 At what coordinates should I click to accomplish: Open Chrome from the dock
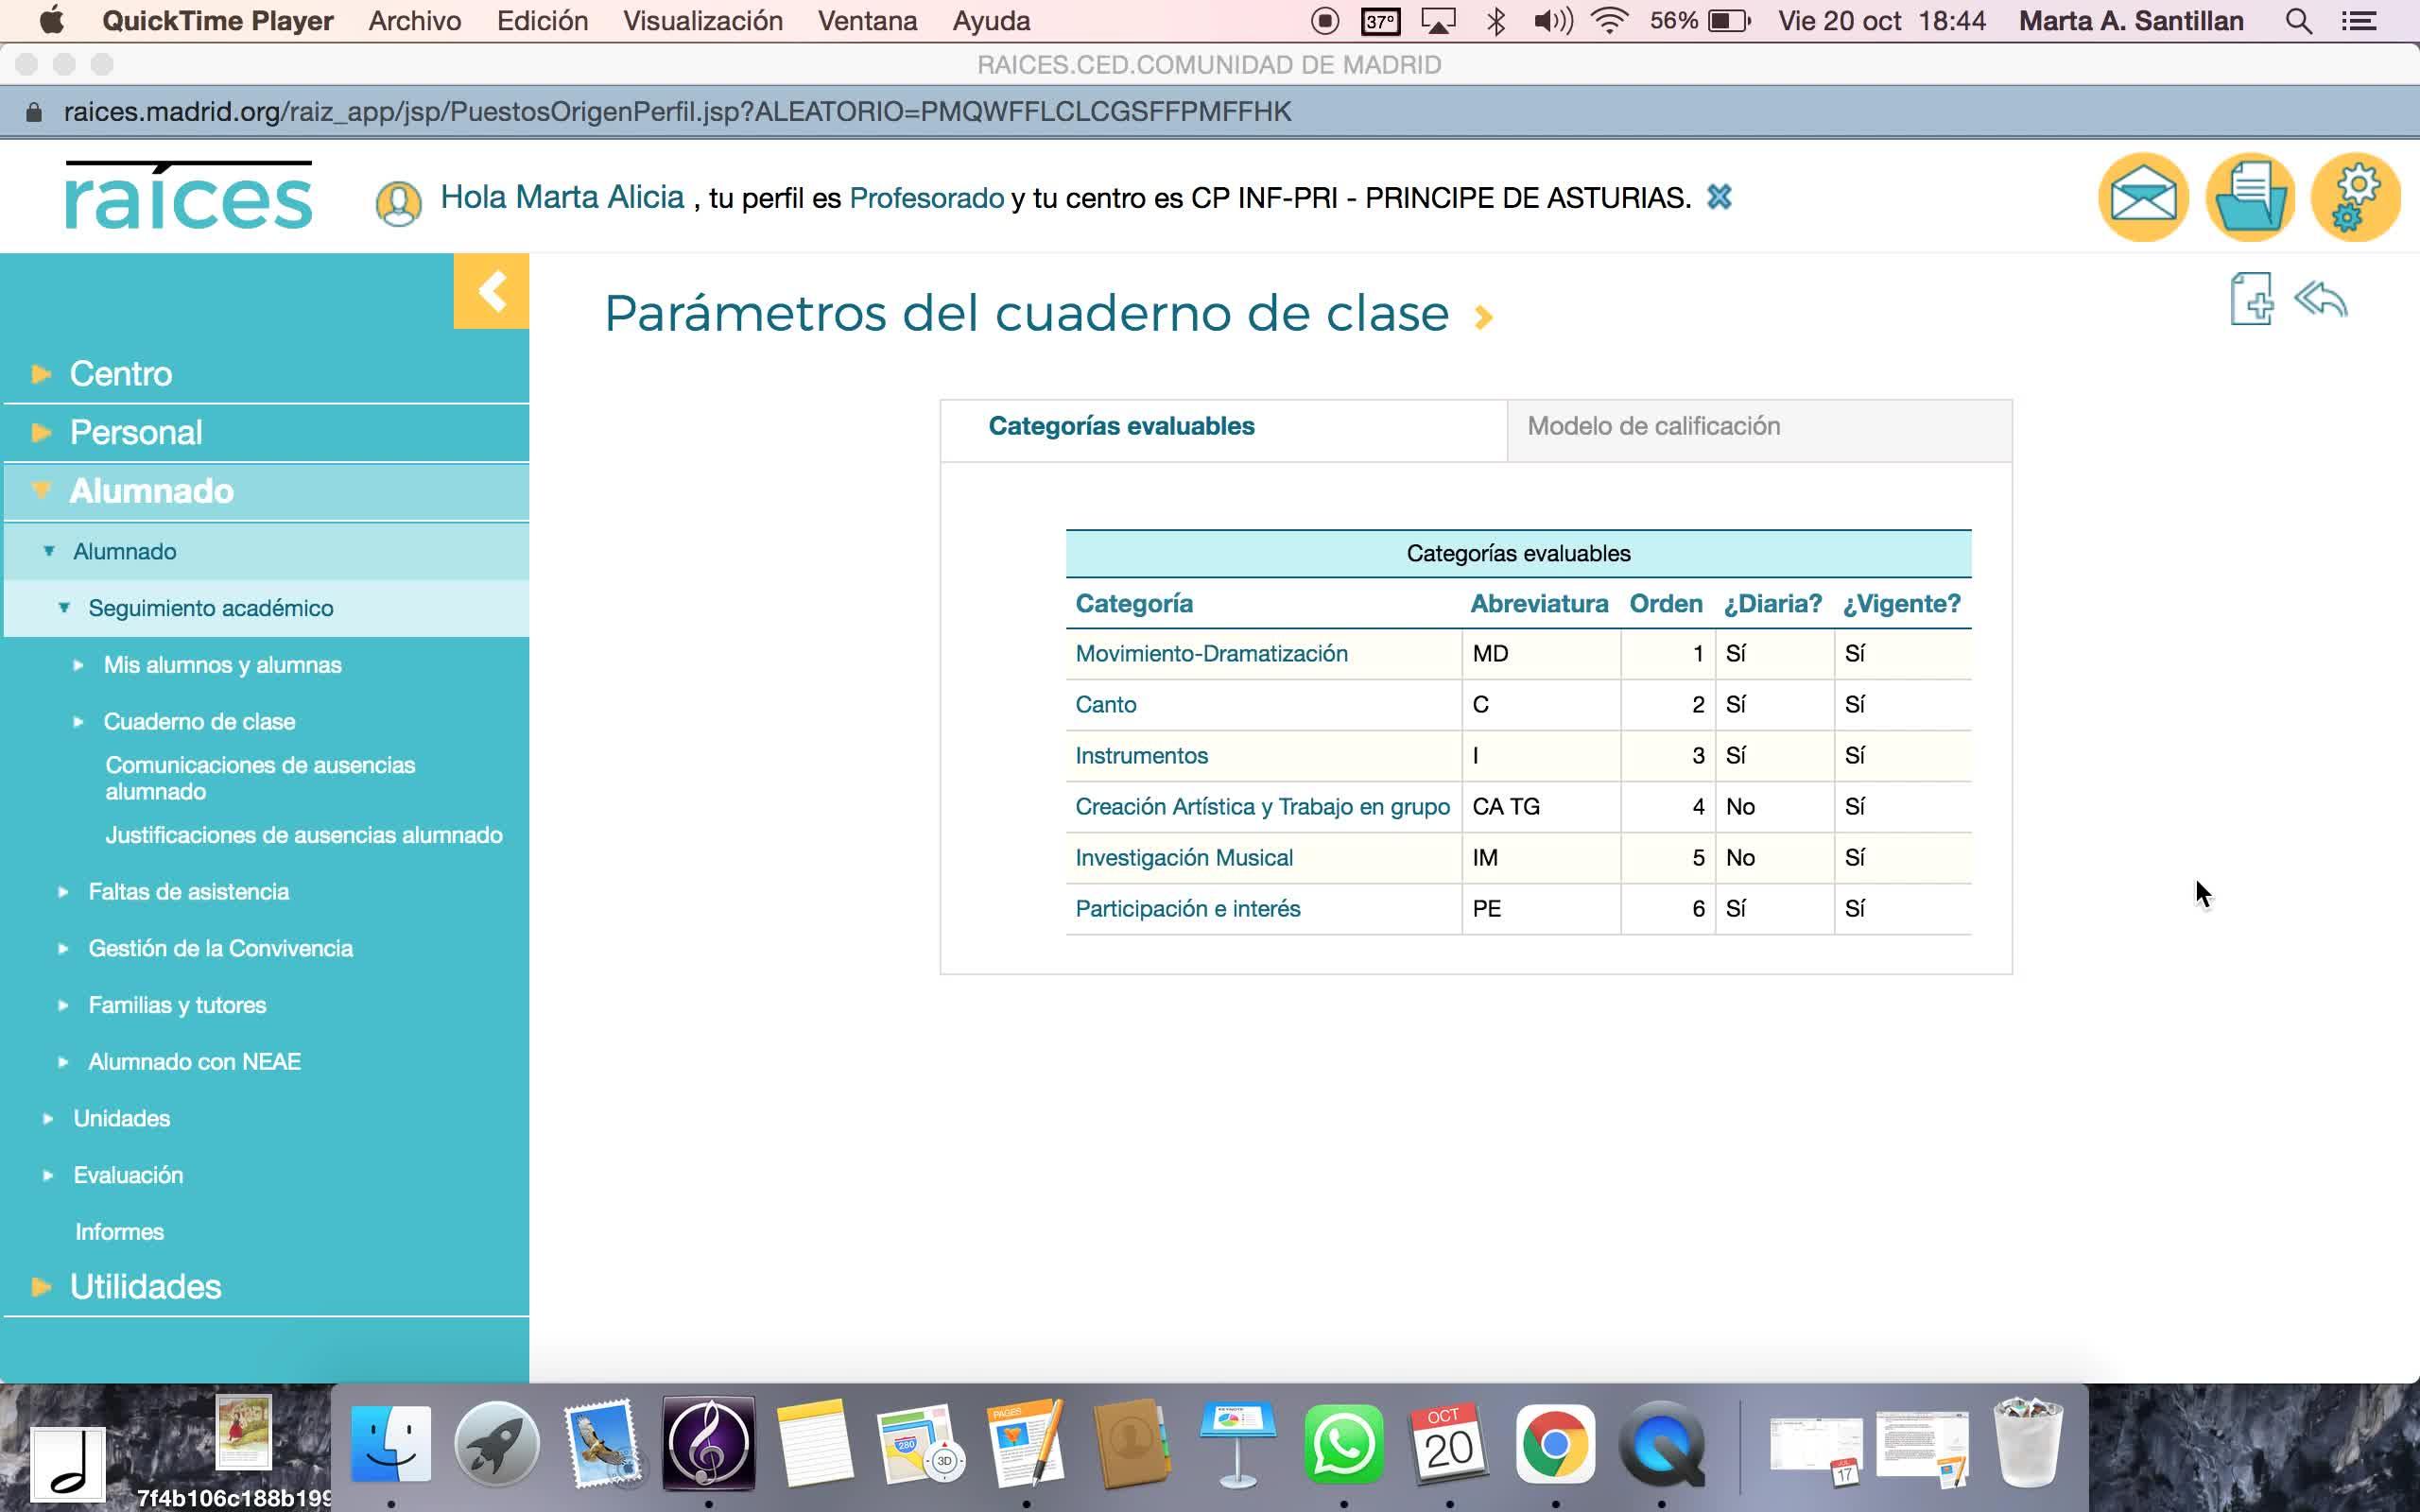[1554, 1444]
